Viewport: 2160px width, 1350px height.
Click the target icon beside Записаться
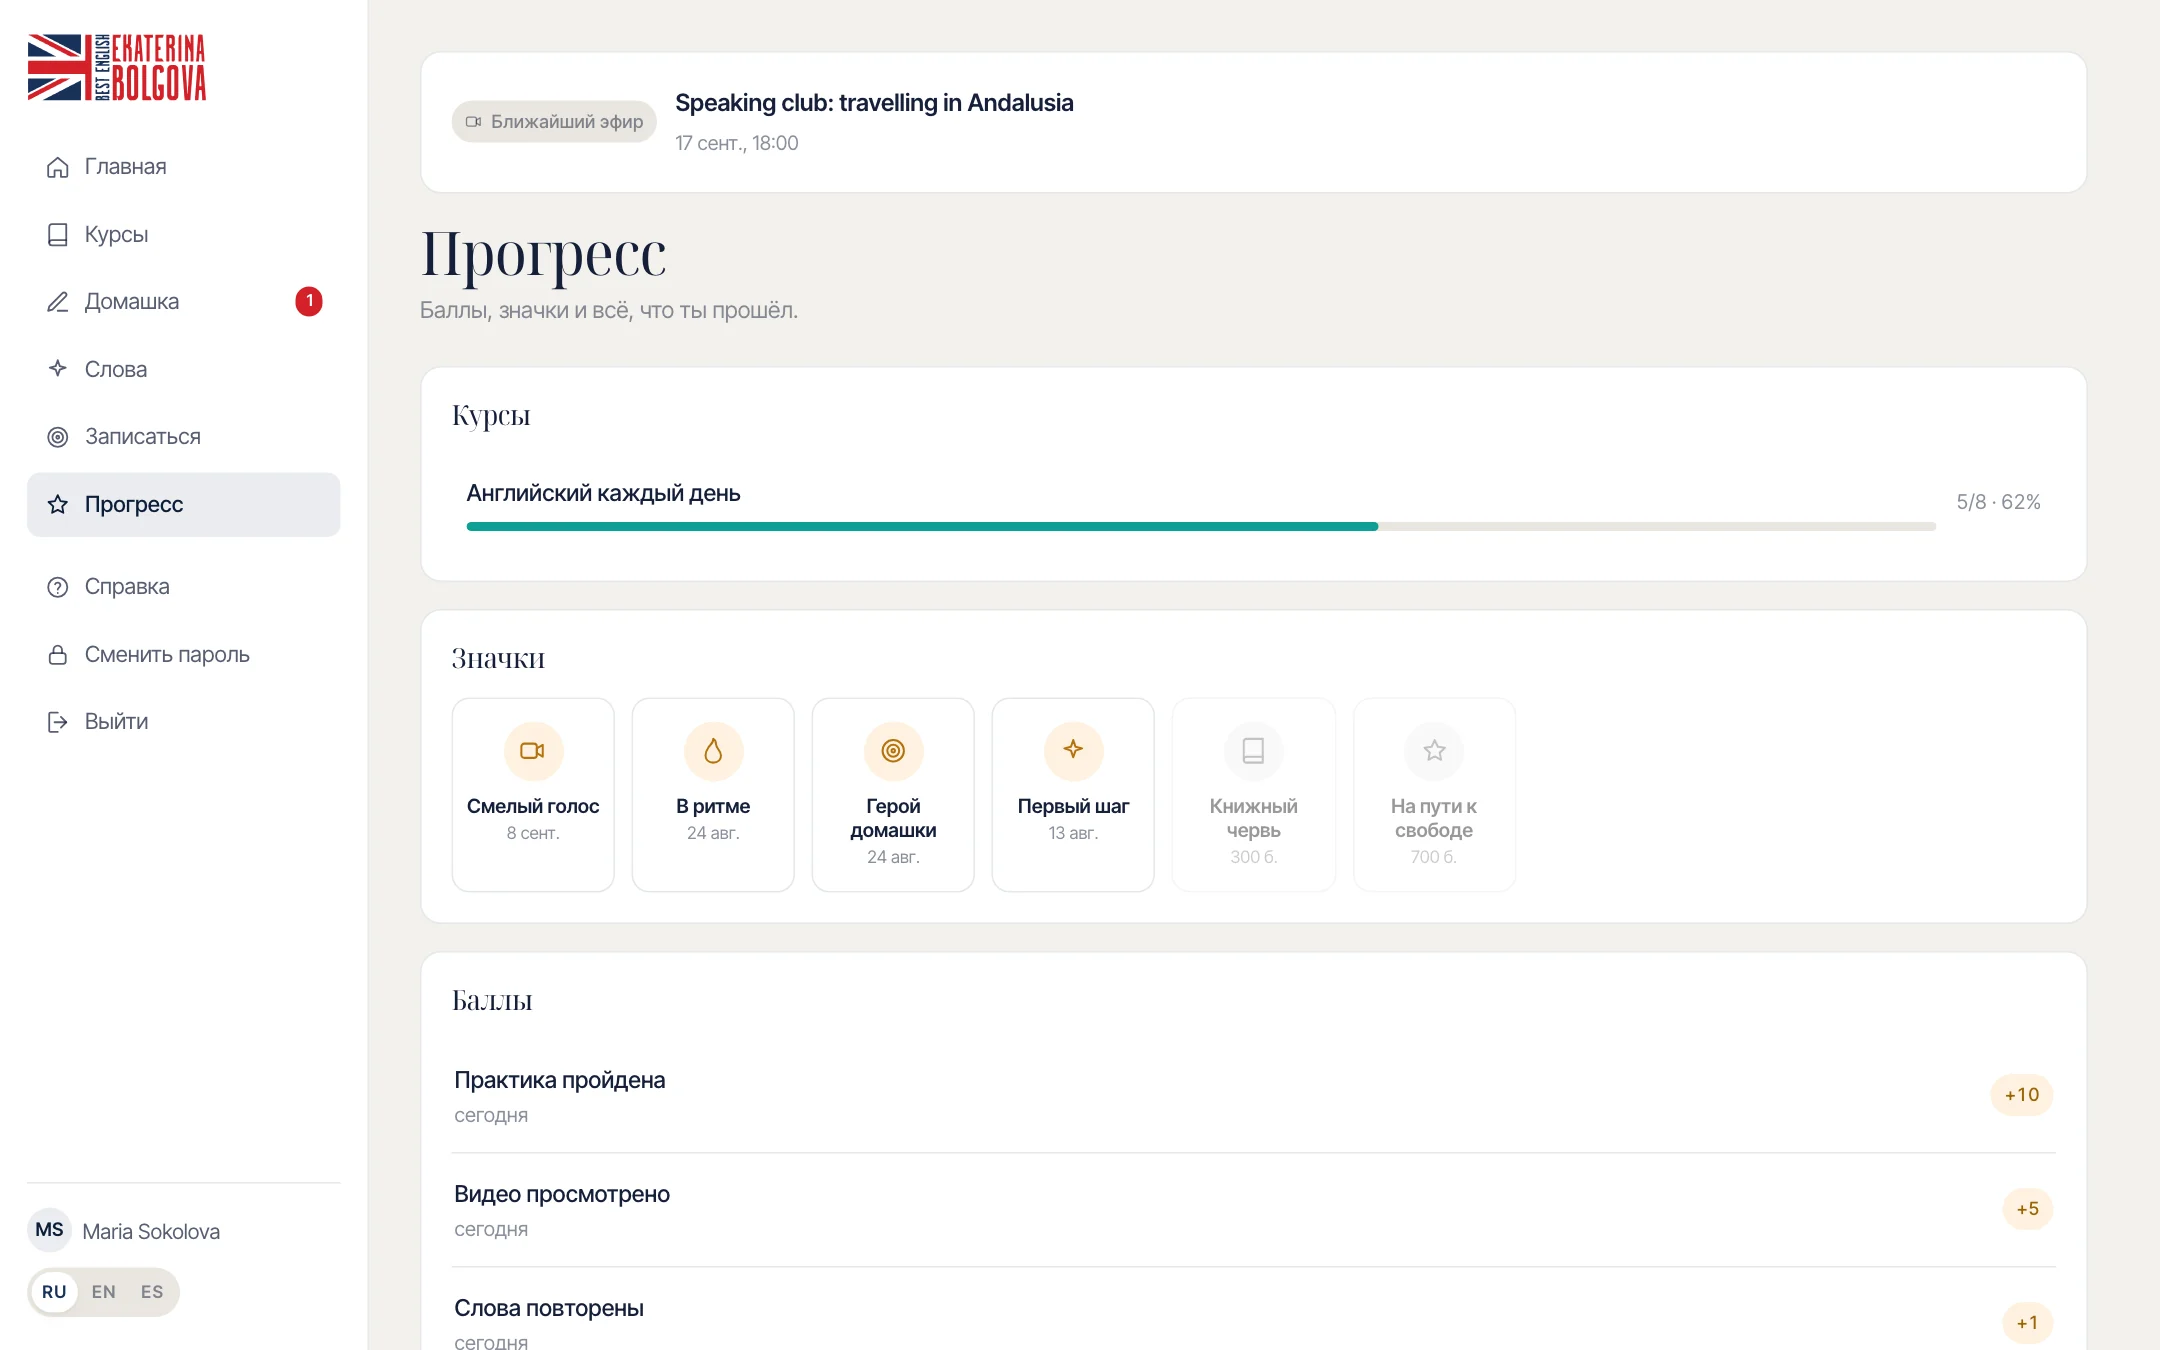pyautogui.click(x=58, y=437)
